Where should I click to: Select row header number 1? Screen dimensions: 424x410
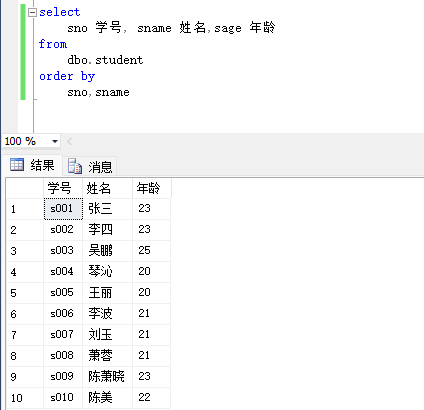[25, 209]
